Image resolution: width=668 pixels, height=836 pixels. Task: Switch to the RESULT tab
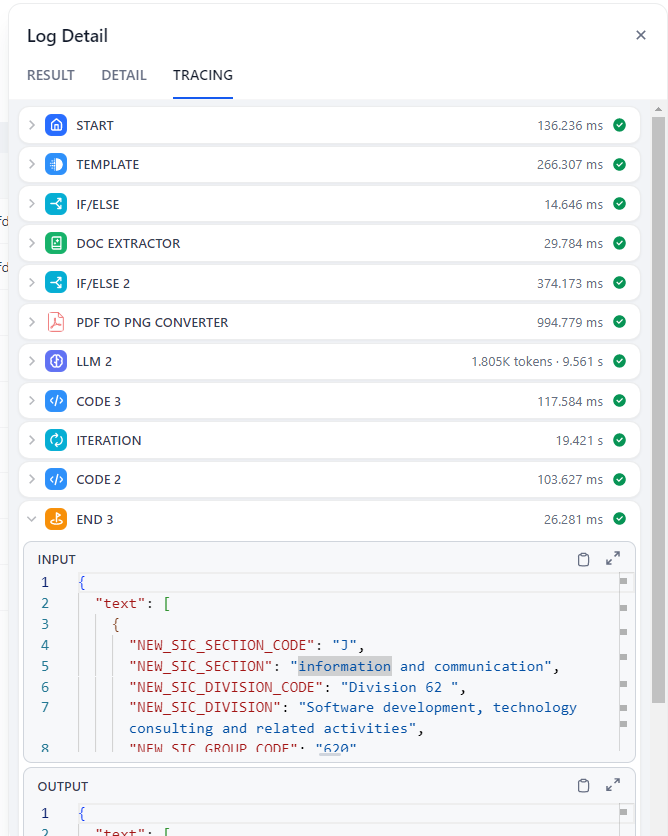(51, 75)
